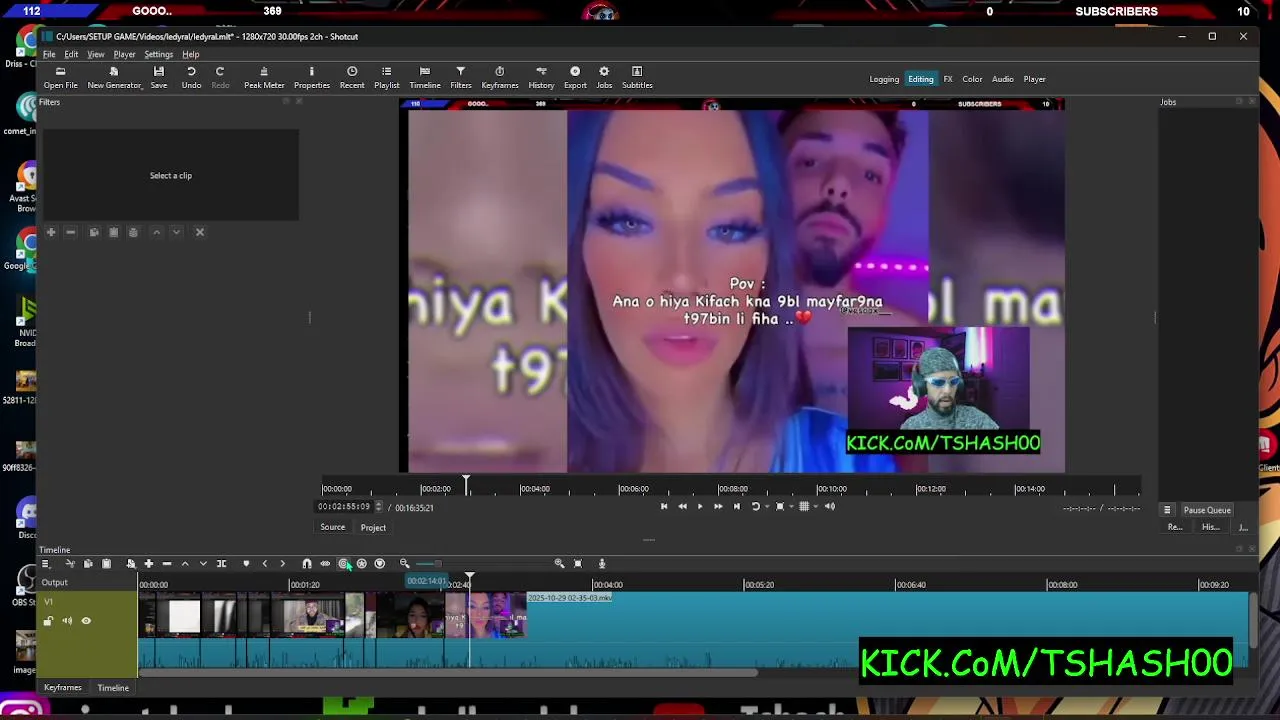
Task: Show the History panel from toolbar
Action: point(541,77)
